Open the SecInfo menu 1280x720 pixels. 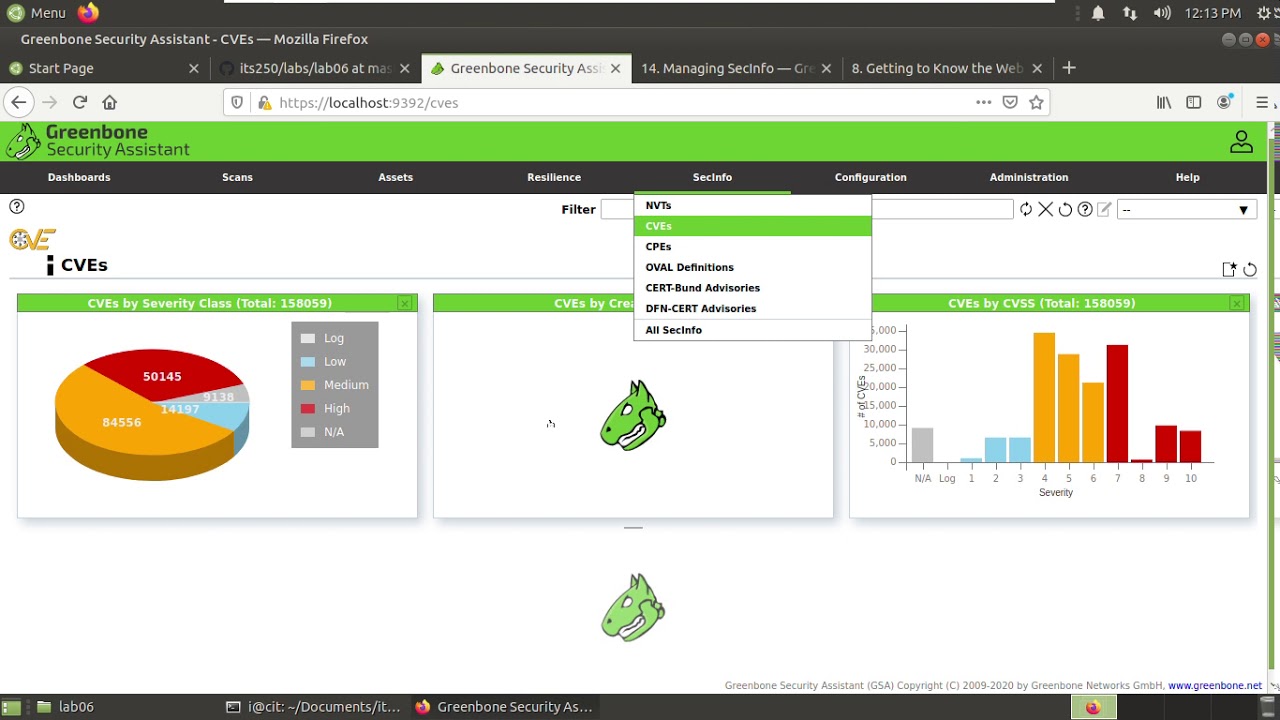(x=712, y=177)
